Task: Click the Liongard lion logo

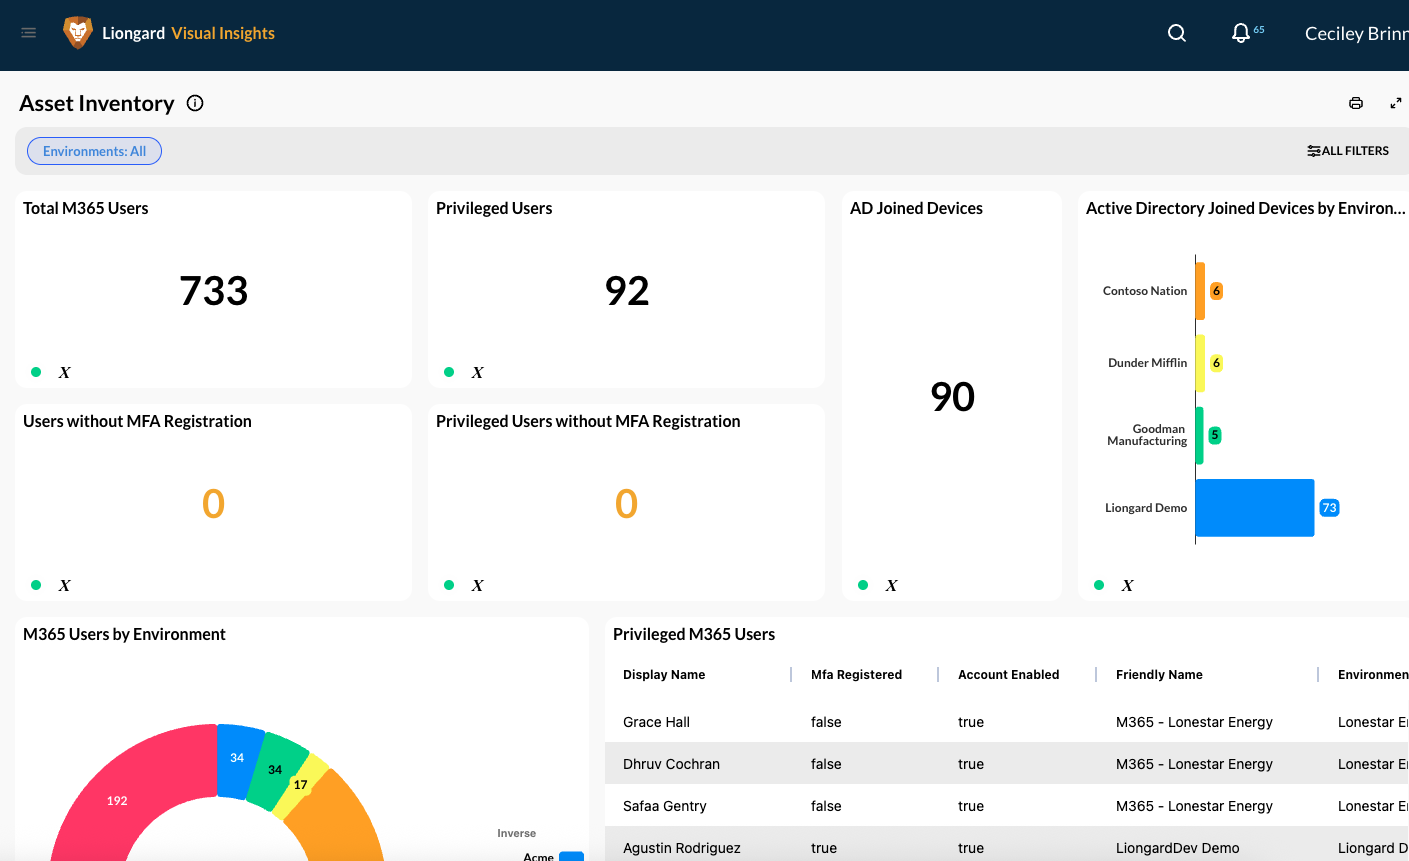Action: 77,33
